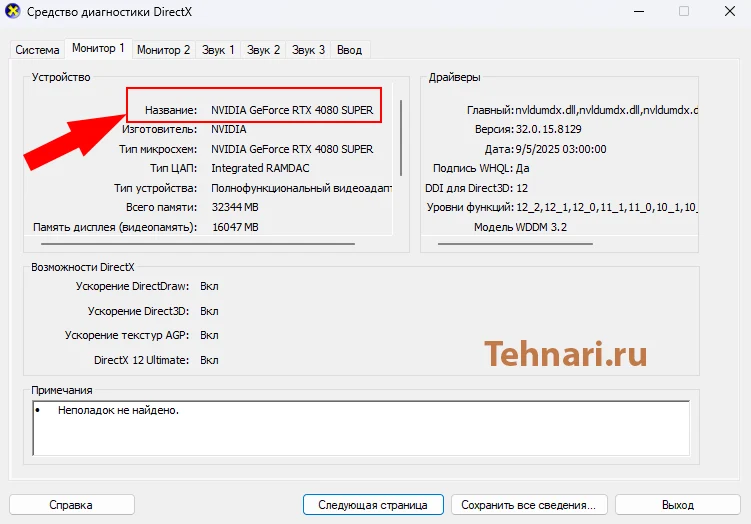This screenshot has height=524, width=751.
Task: Go to the Звук 3 tab
Action: pyautogui.click(x=308, y=50)
